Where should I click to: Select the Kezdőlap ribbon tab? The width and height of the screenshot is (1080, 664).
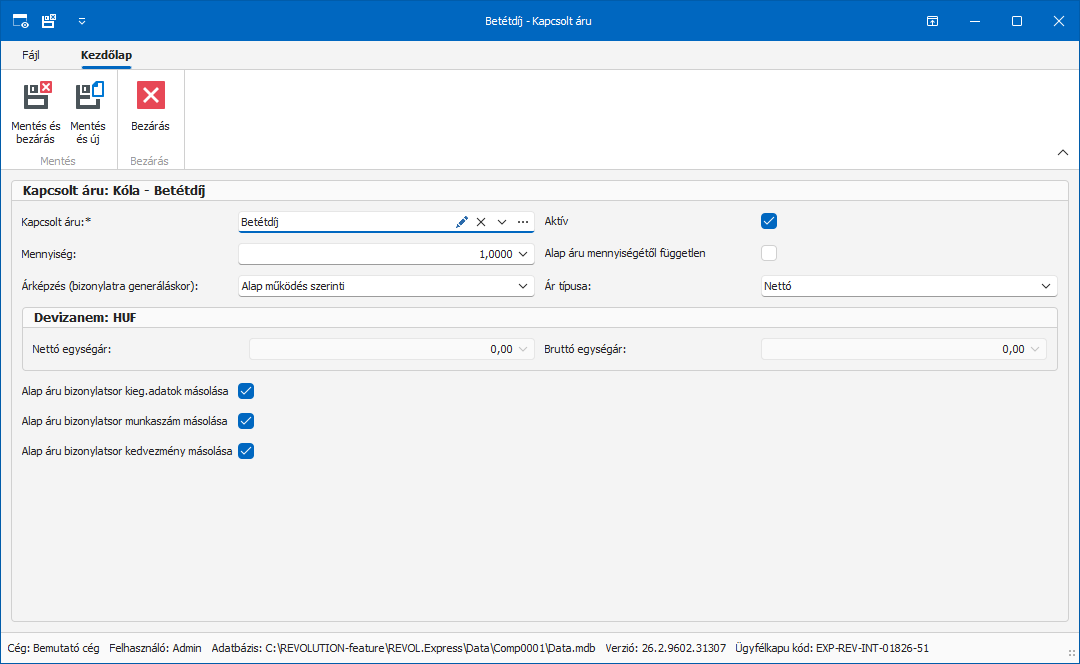[106, 55]
